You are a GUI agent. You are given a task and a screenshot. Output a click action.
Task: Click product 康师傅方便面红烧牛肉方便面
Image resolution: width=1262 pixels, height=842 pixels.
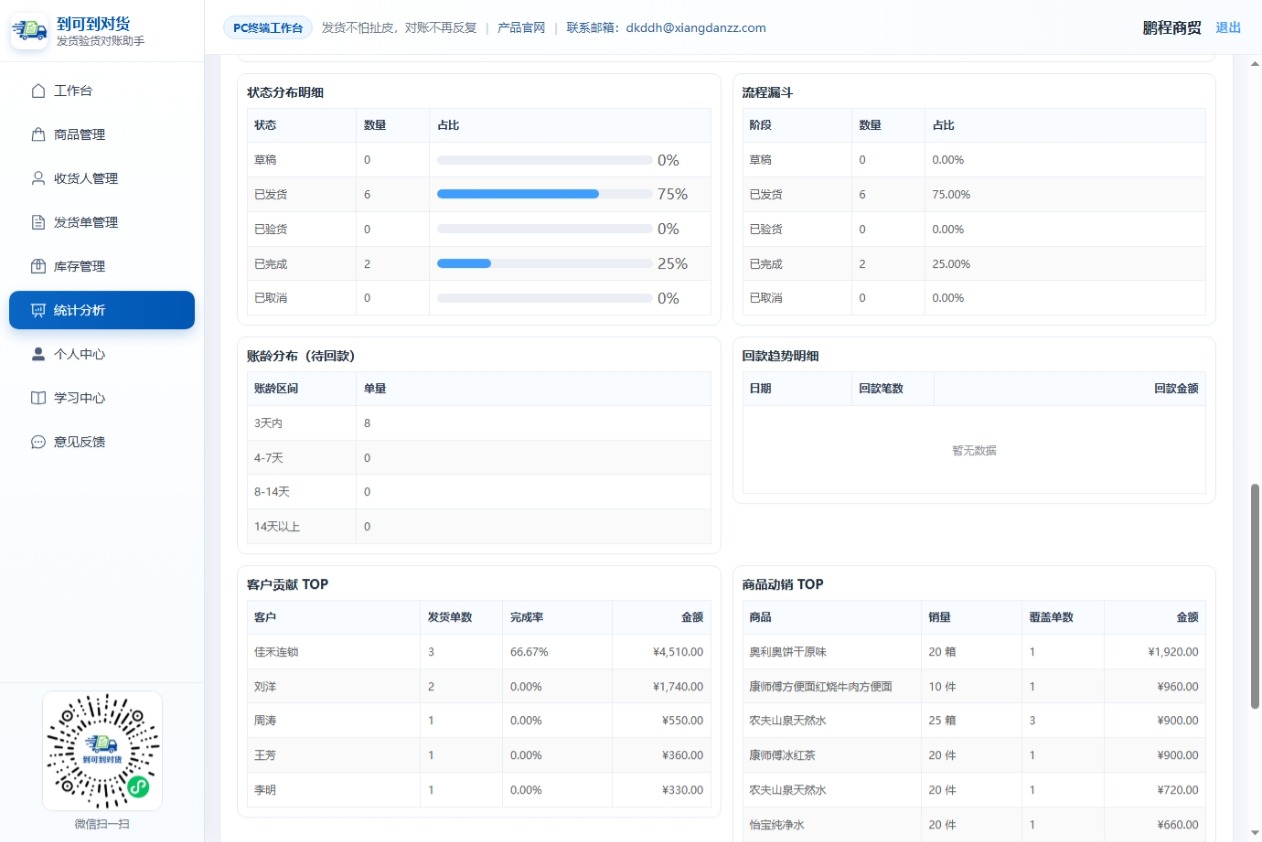pos(821,687)
